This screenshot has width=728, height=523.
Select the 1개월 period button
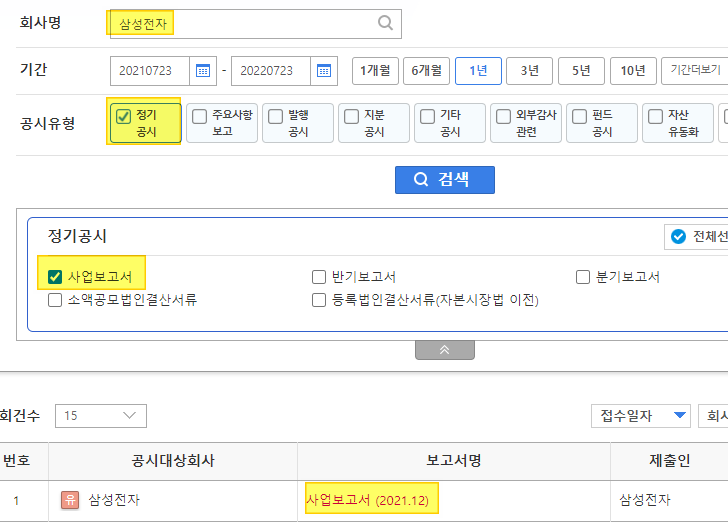tap(375, 71)
